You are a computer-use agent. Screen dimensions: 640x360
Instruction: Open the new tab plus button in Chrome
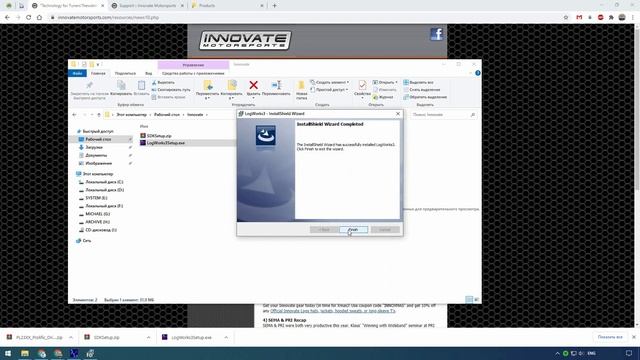[x=274, y=6]
